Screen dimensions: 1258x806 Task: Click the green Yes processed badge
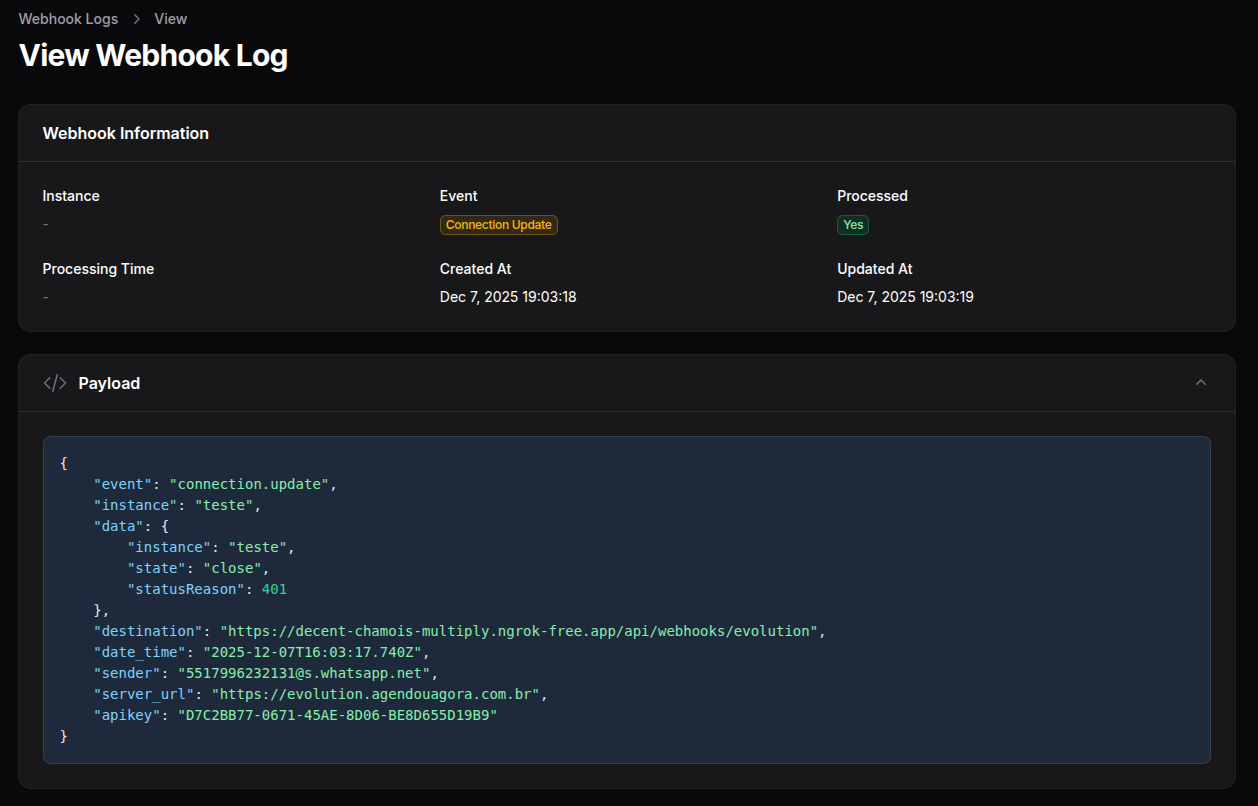click(x=853, y=224)
